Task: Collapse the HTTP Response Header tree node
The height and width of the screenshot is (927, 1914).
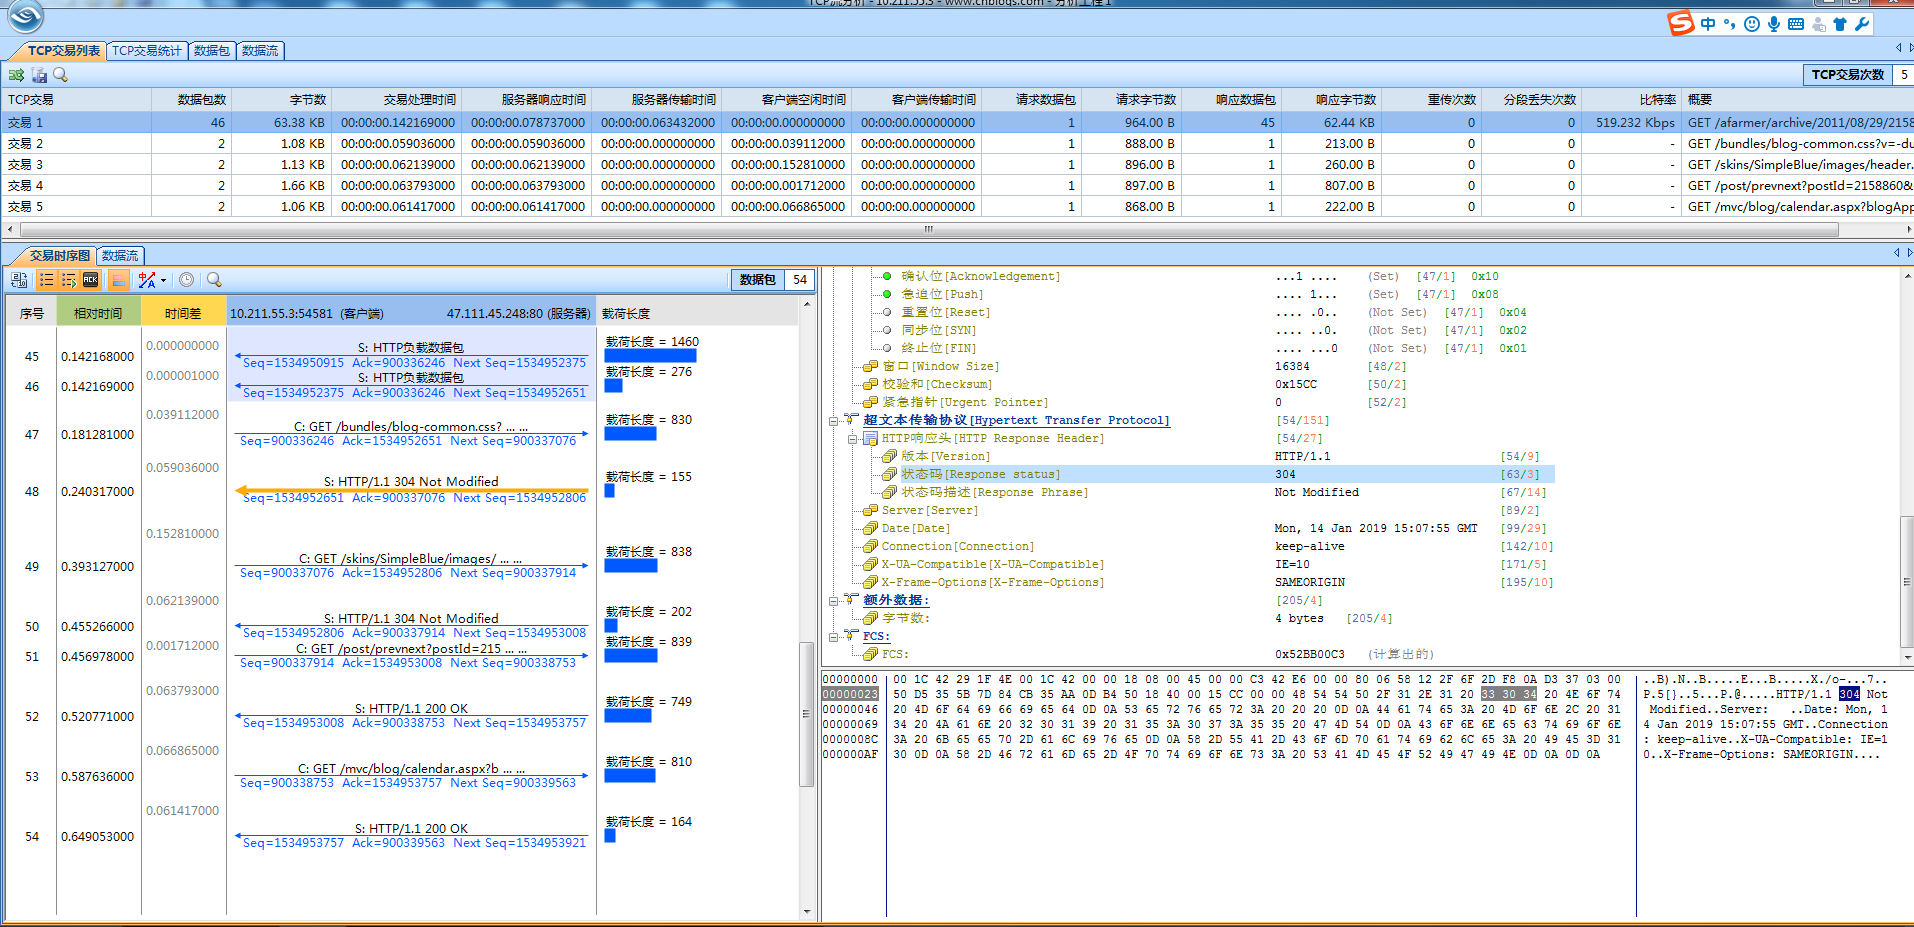Action: click(852, 439)
